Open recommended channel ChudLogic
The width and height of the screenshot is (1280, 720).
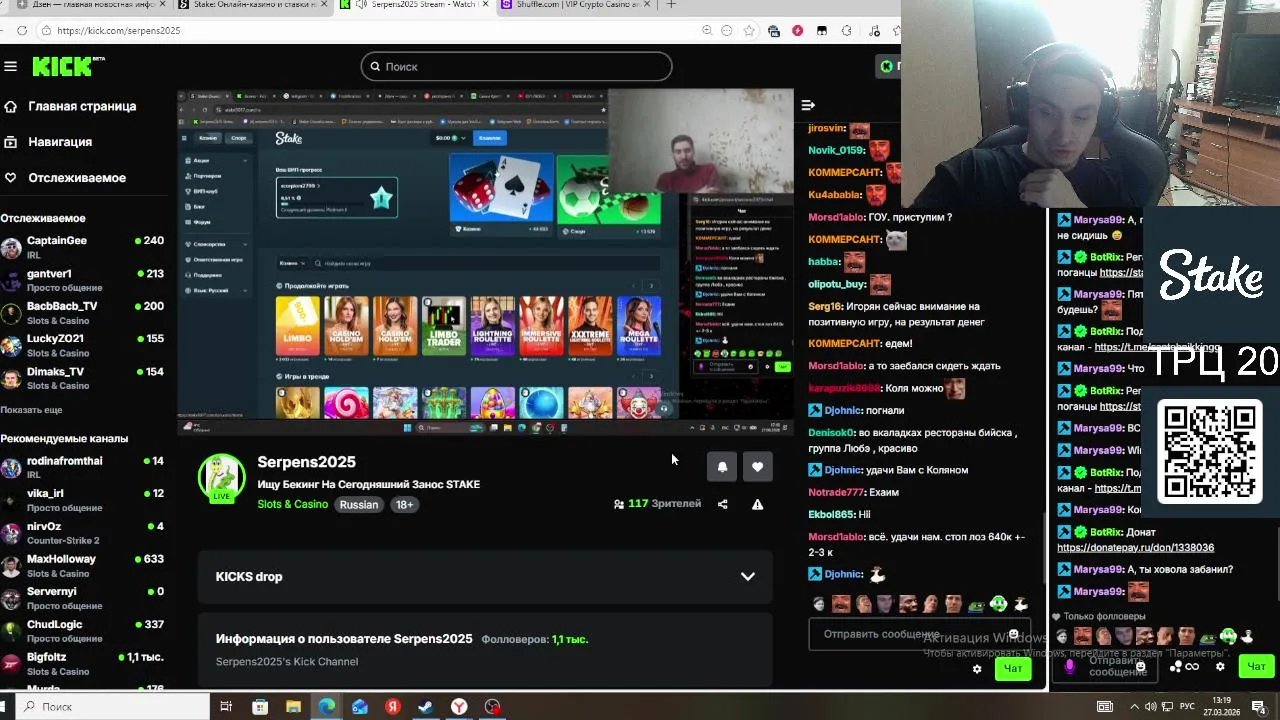click(x=82, y=631)
